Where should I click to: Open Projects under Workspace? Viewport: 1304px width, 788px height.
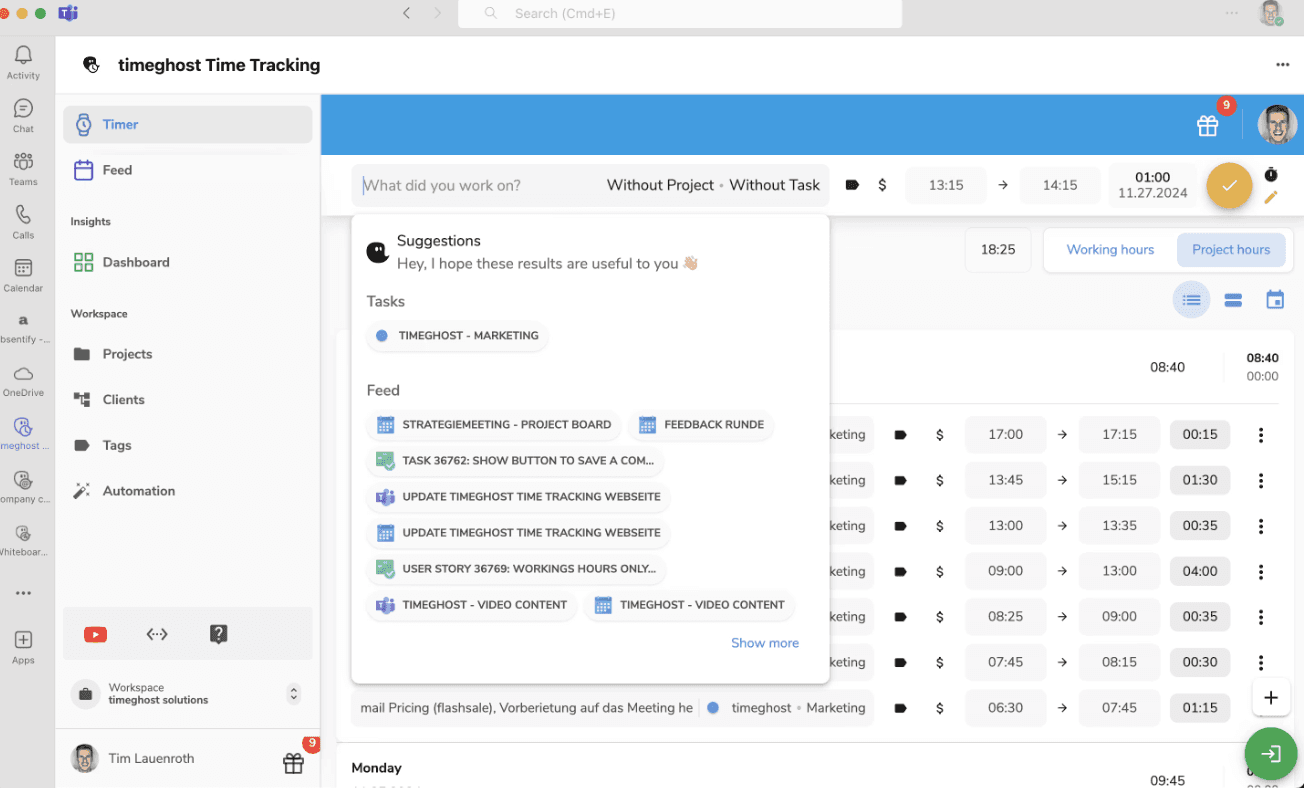coord(187,354)
